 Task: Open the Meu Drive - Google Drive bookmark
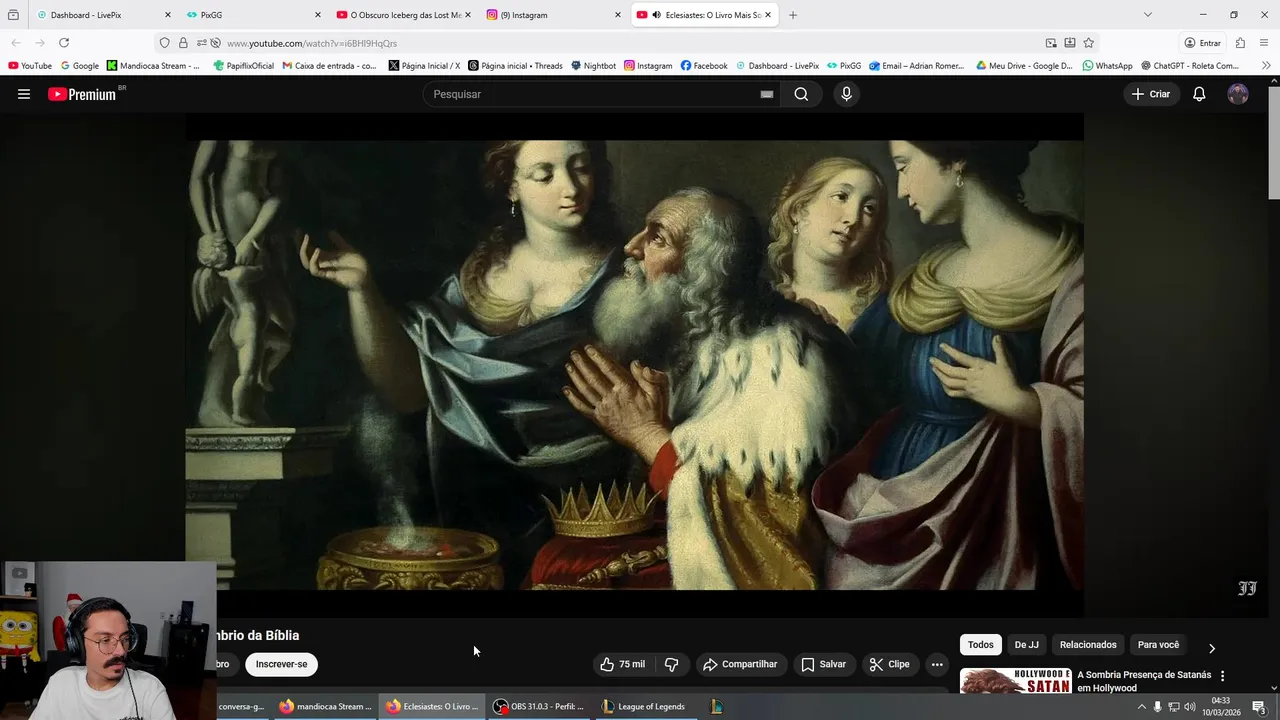point(1024,66)
